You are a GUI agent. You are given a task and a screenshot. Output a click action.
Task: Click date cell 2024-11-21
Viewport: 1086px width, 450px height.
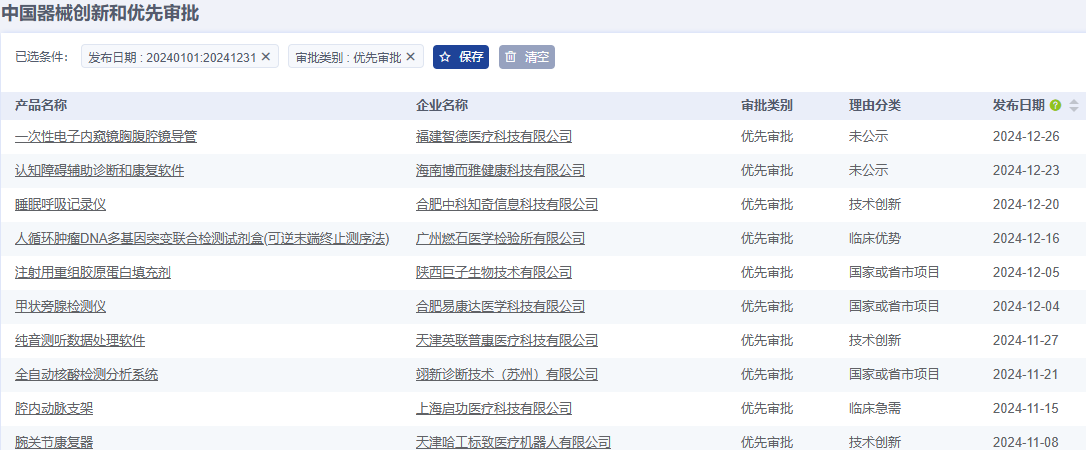click(x=1026, y=375)
